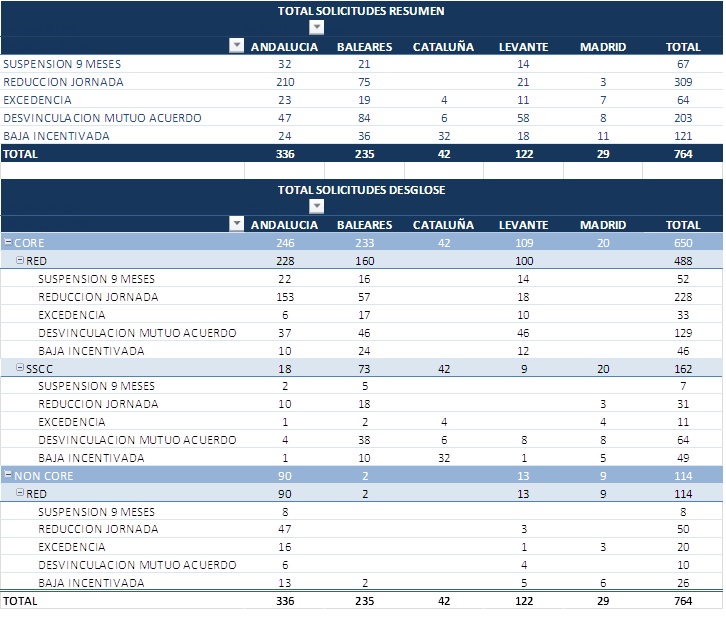Select the CORE Baleares cell 233
The image size is (726, 617).
[x=364, y=243]
